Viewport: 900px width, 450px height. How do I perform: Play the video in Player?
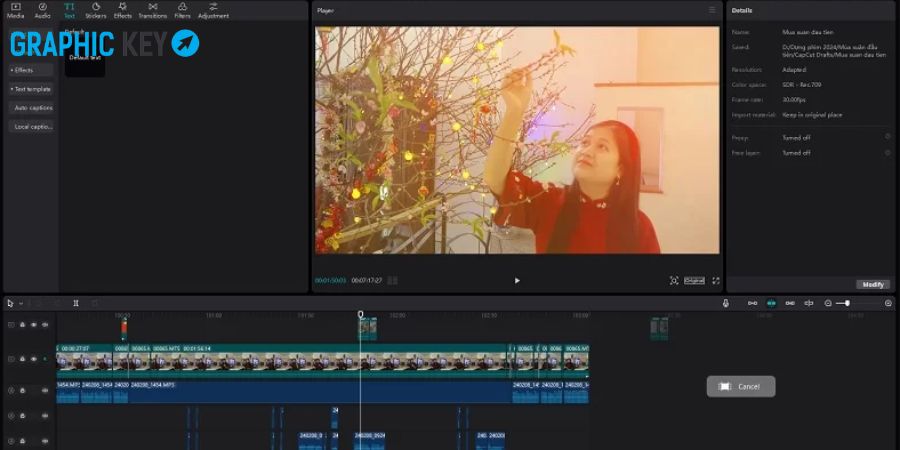click(x=517, y=281)
